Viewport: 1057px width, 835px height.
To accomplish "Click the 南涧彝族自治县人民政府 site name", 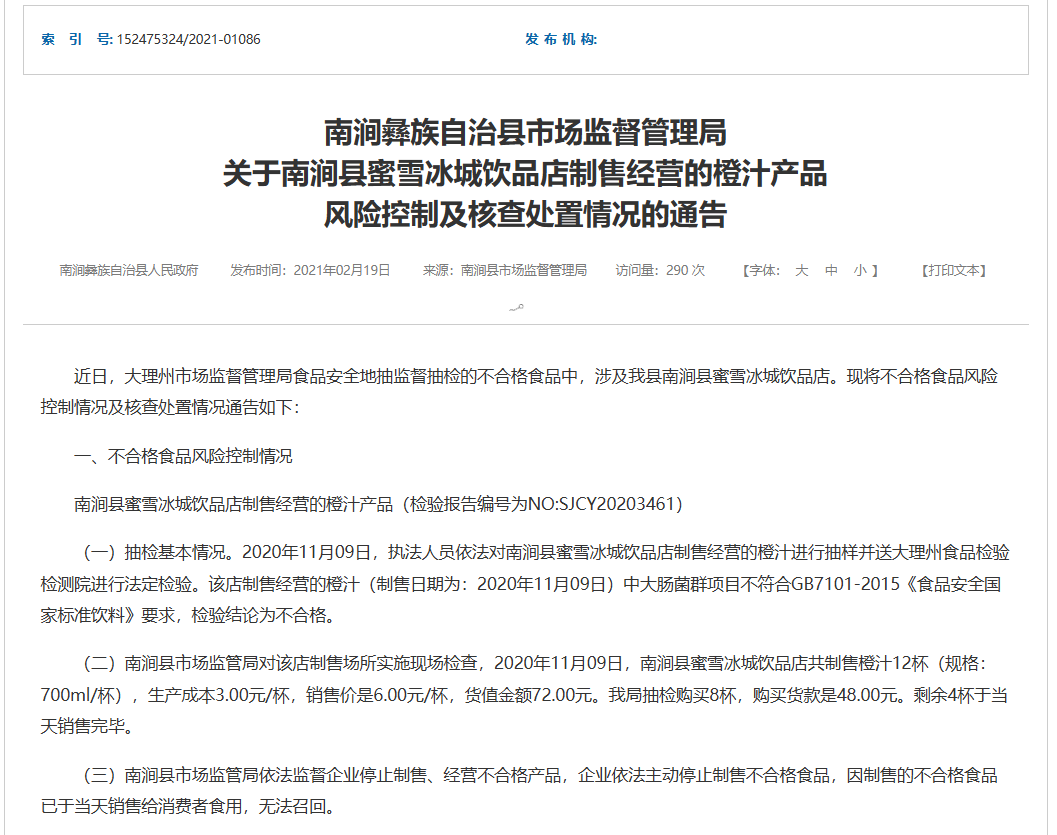I will [x=129, y=270].
